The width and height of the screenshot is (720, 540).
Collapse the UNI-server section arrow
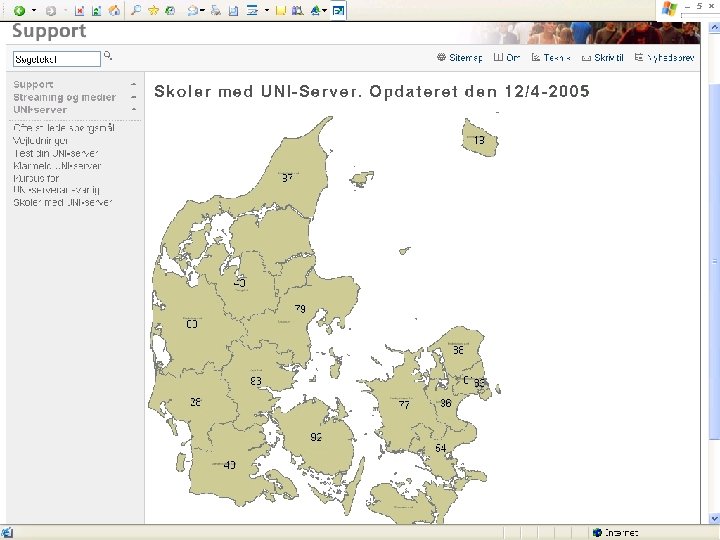134,109
